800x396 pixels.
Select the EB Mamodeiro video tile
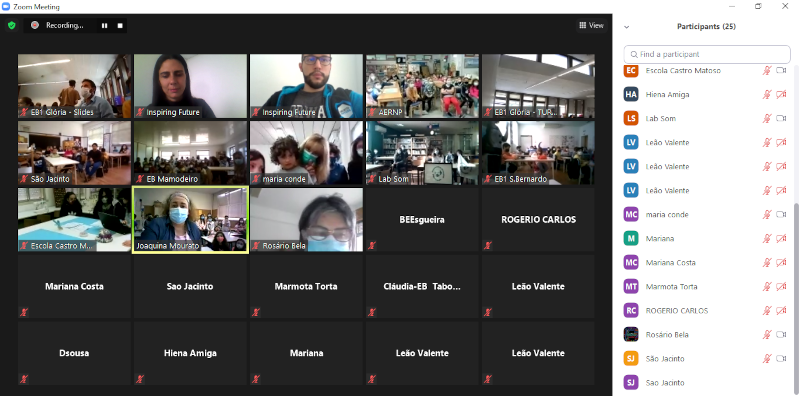(x=190, y=153)
